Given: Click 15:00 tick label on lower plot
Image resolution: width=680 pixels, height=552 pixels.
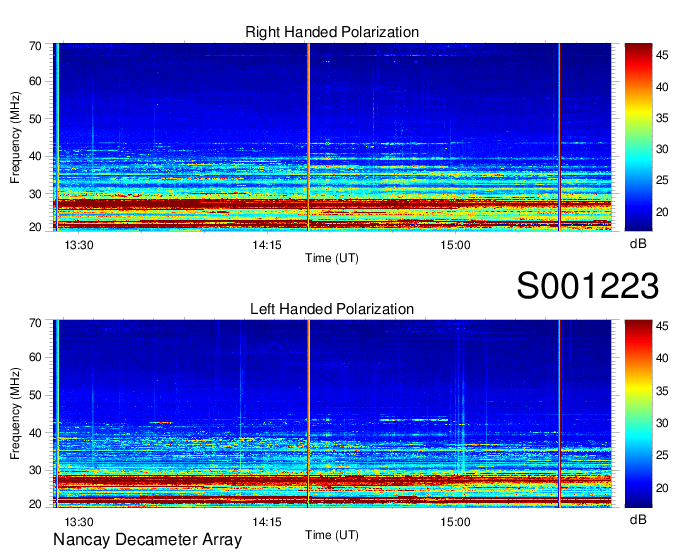Looking at the screenshot, I should (x=455, y=522).
